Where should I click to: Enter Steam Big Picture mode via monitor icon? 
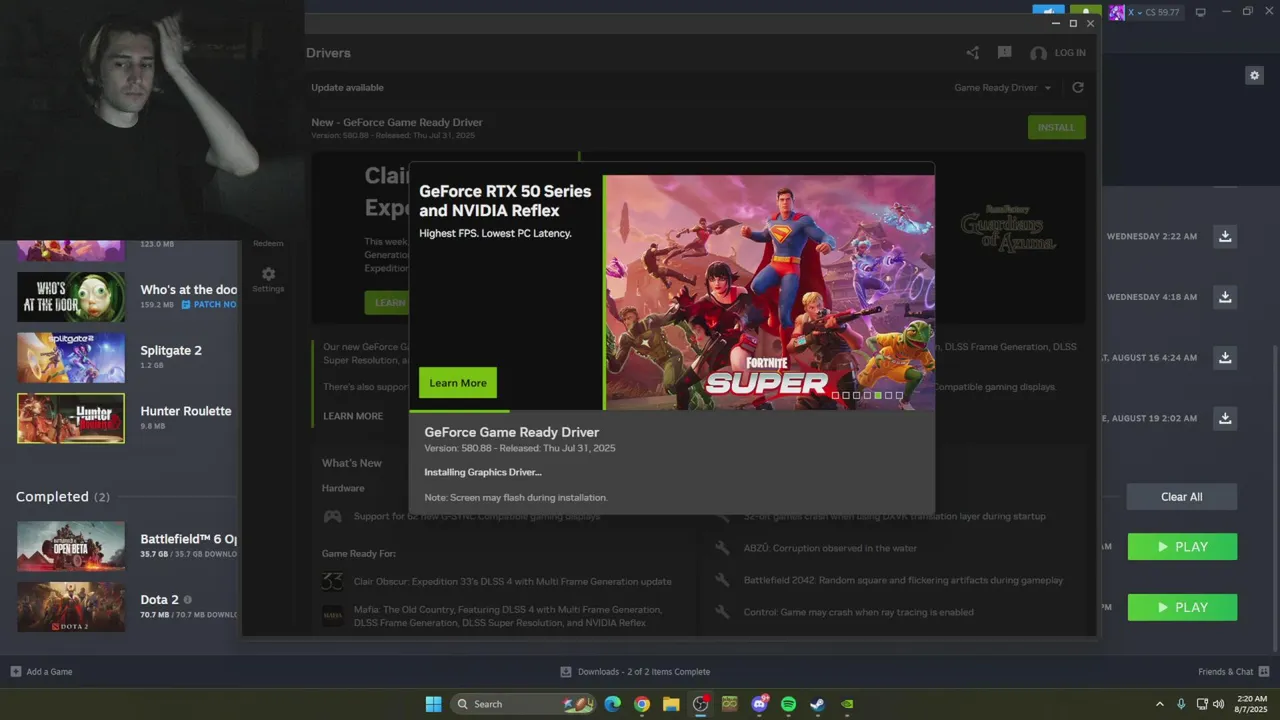pos(1201,12)
